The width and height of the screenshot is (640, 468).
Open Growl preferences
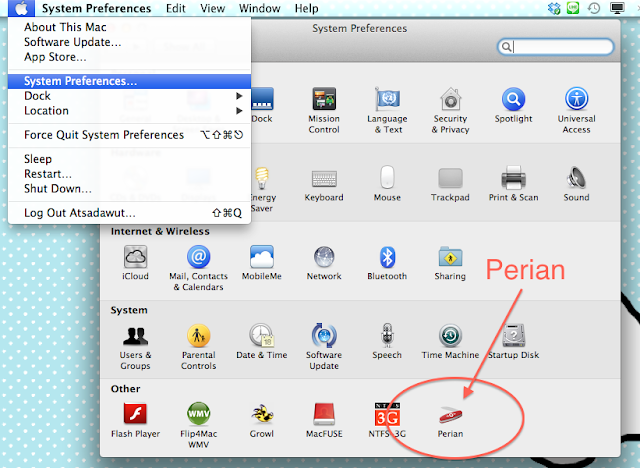click(262, 414)
